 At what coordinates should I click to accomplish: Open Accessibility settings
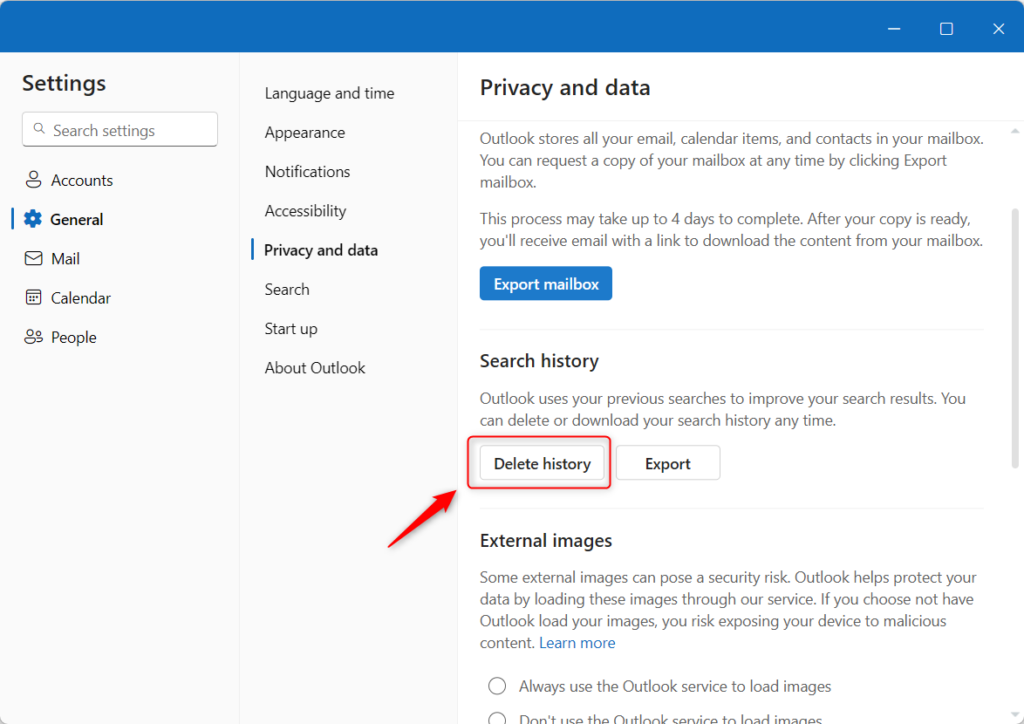click(x=305, y=211)
